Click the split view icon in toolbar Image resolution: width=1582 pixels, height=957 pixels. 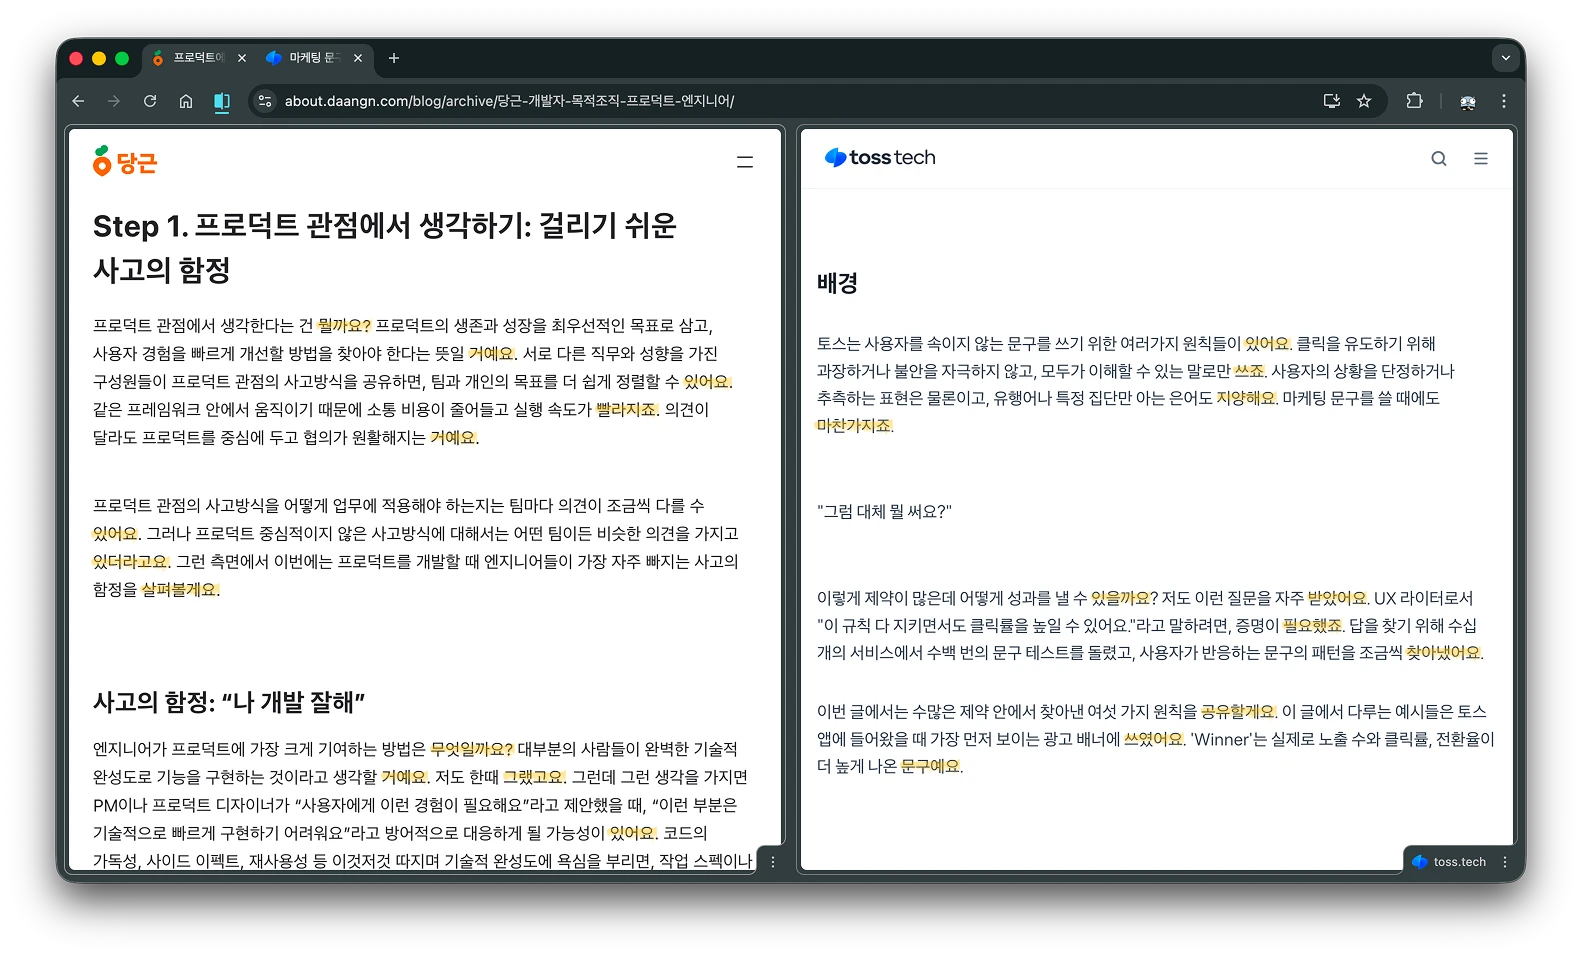click(222, 101)
